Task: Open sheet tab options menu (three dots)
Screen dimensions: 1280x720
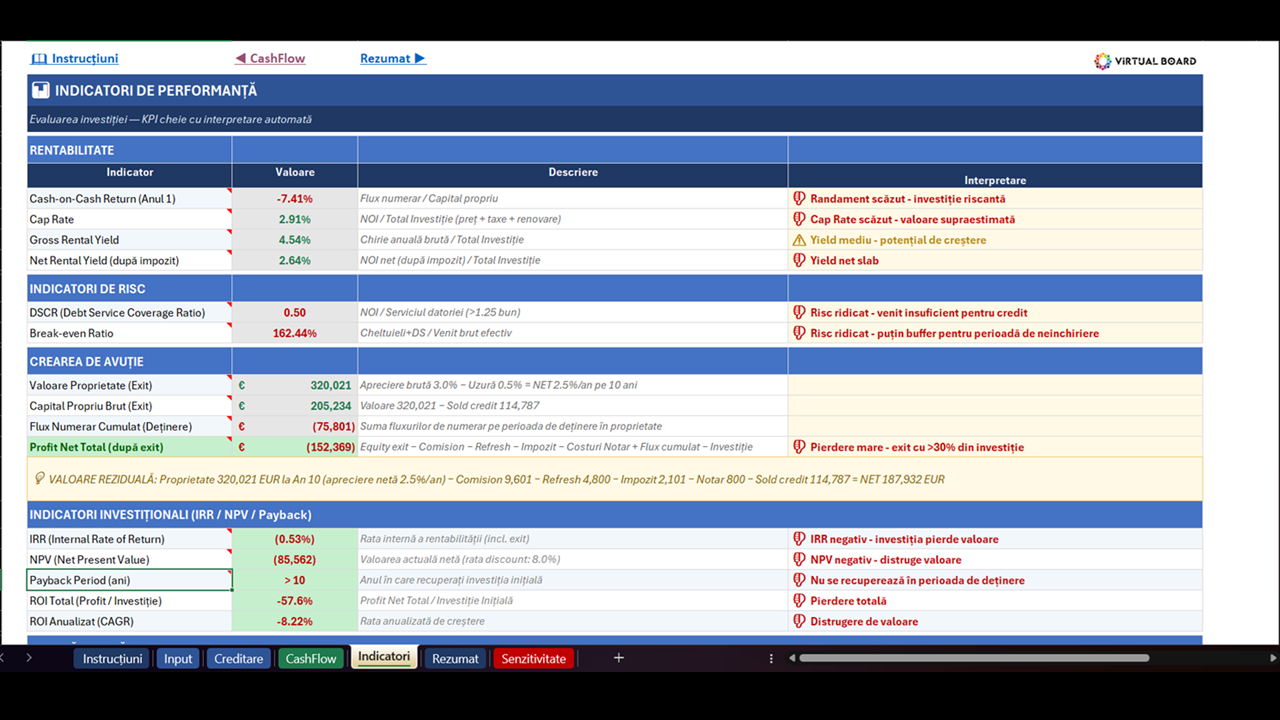Action: 771,658
